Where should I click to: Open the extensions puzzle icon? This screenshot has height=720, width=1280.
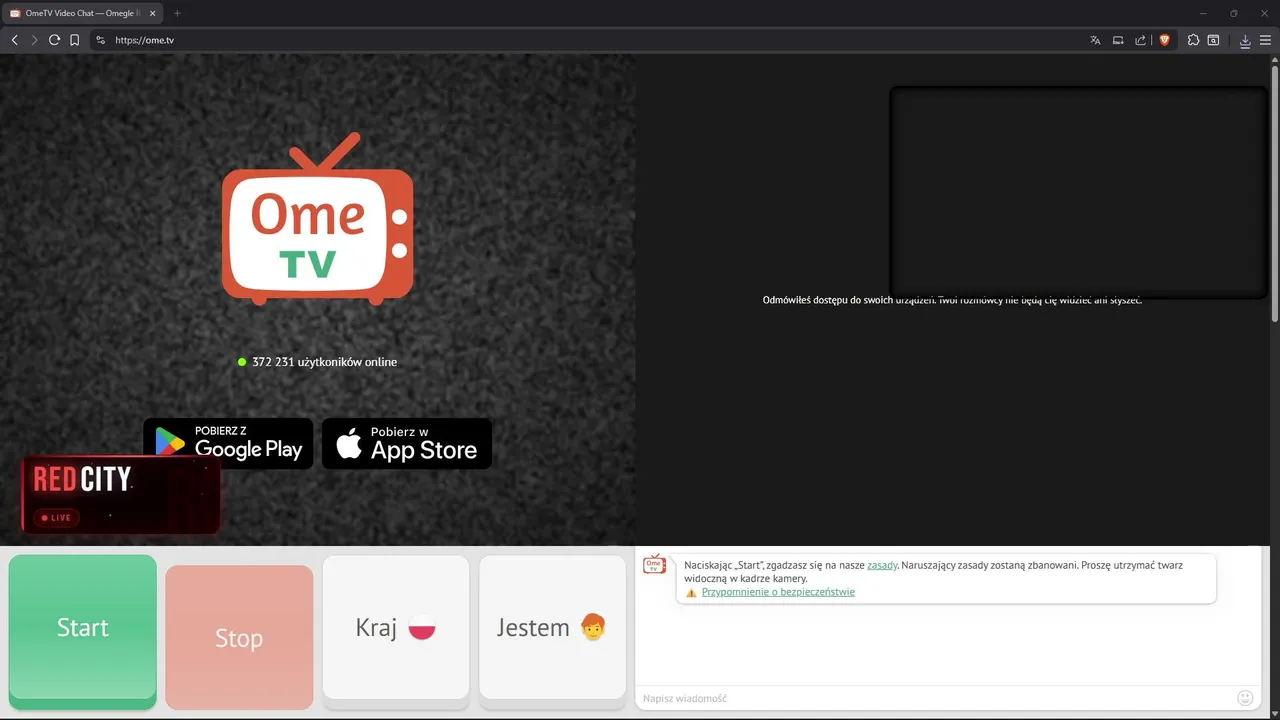(x=1193, y=40)
